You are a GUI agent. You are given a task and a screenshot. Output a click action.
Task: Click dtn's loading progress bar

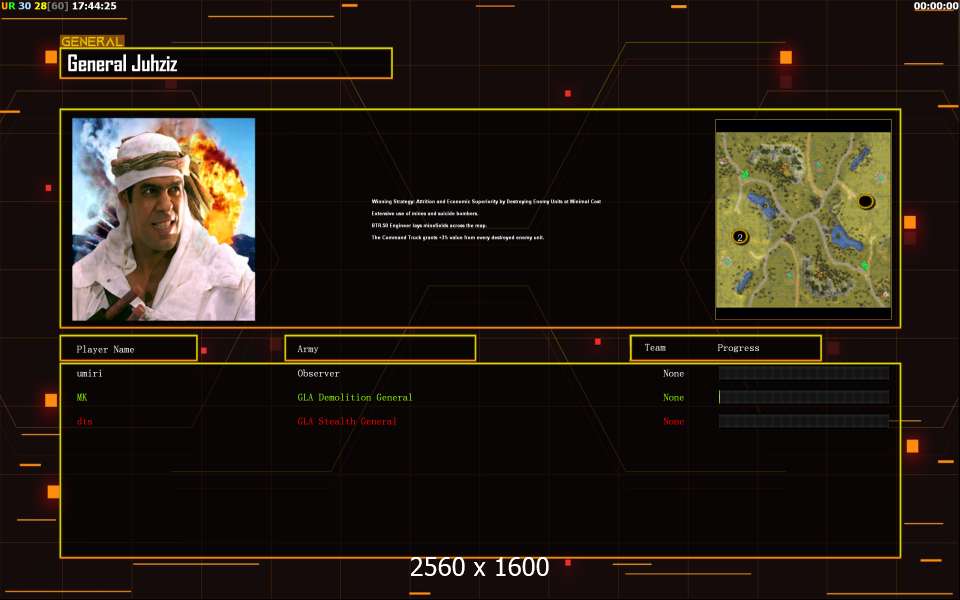[x=804, y=421]
